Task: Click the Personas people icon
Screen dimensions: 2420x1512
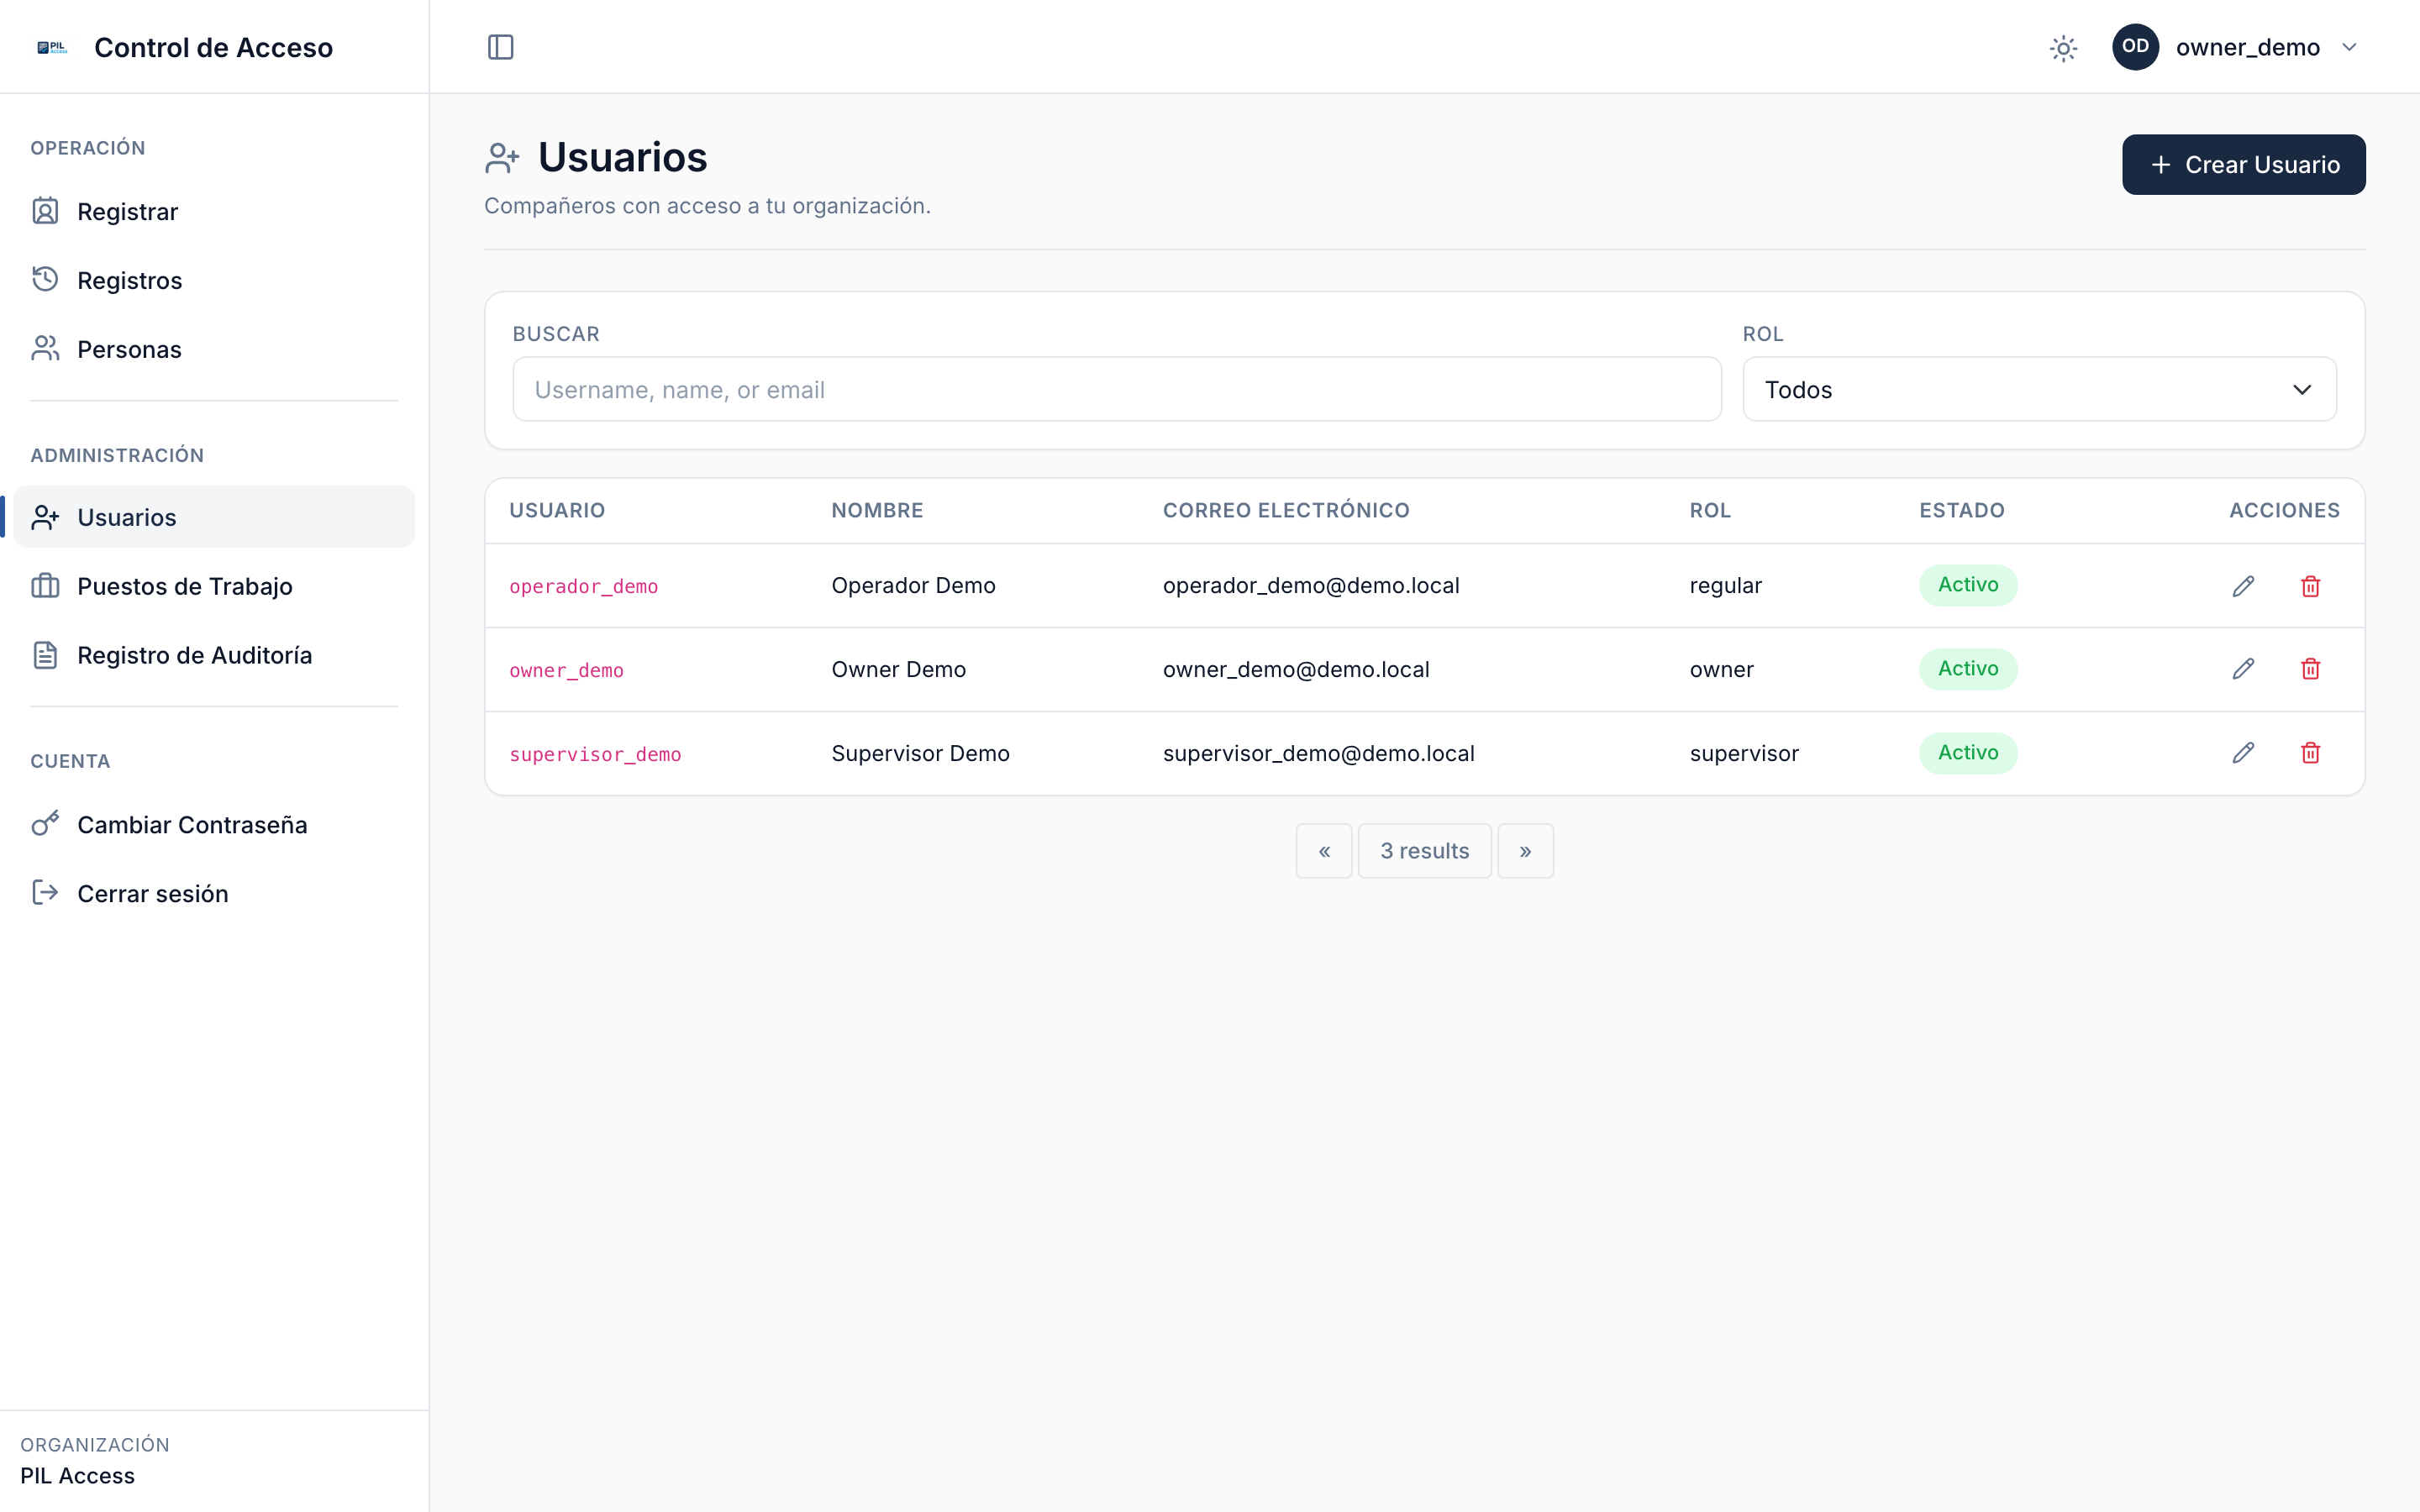Action: [45, 348]
